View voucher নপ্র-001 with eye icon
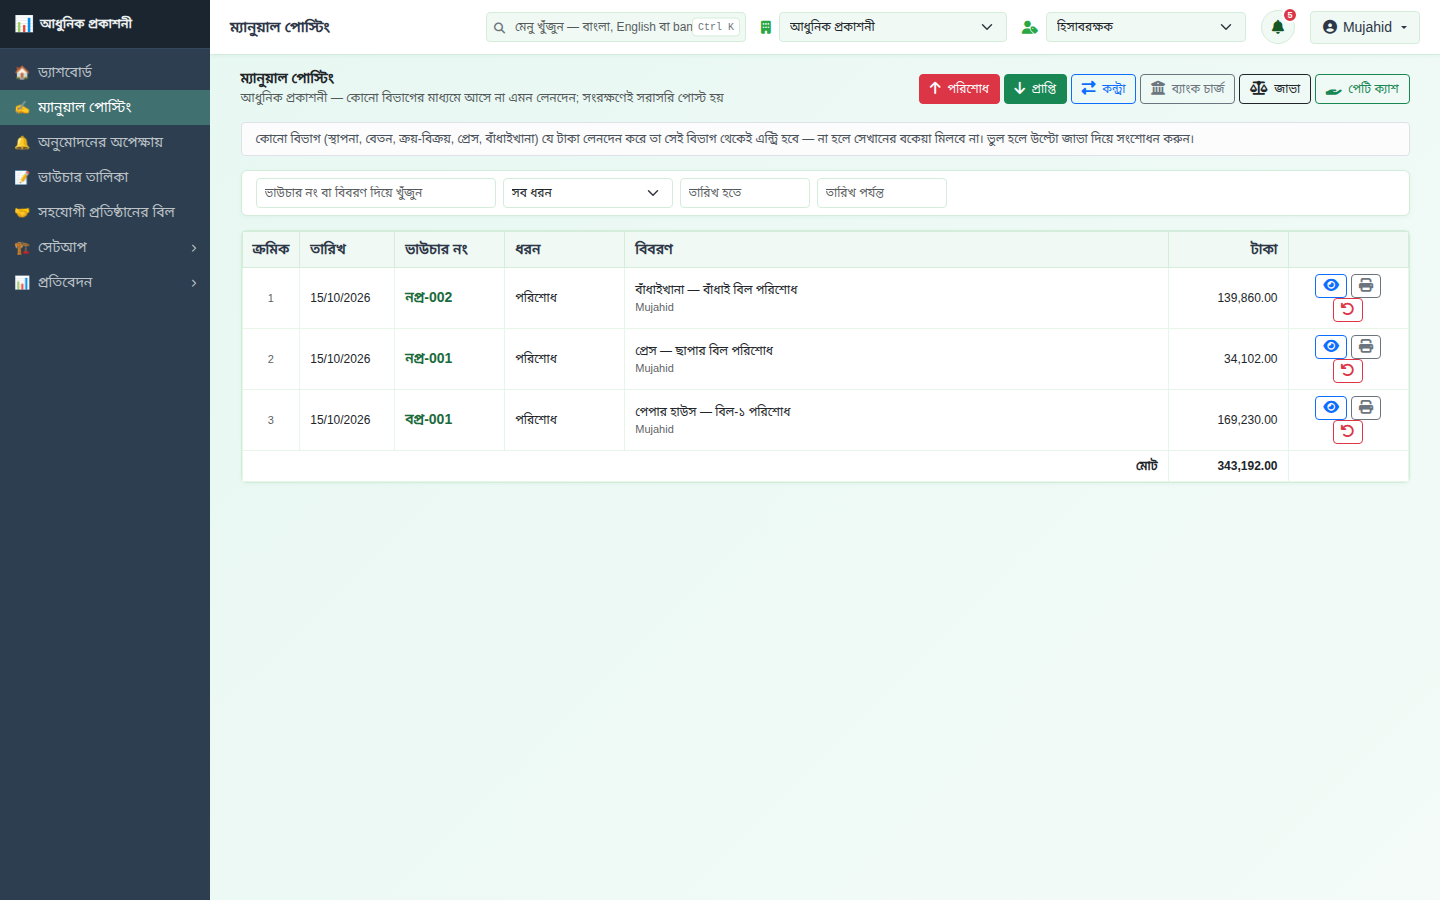The height and width of the screenshot is (900, 1440). pyautogui.click(x=1330, y=347)
